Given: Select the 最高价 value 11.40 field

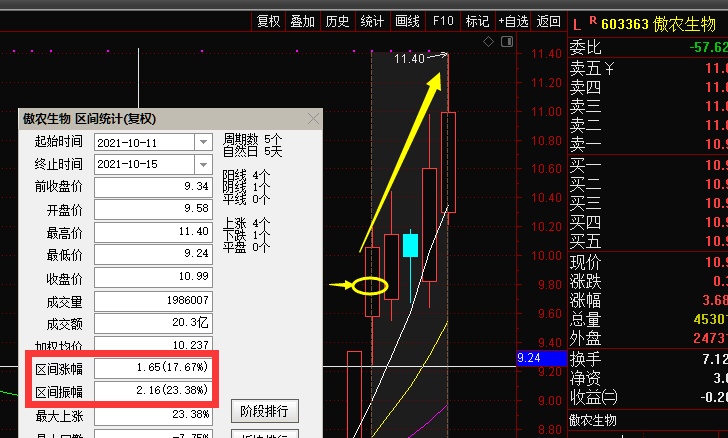Looking at the screenshot, I should [153, 232].
